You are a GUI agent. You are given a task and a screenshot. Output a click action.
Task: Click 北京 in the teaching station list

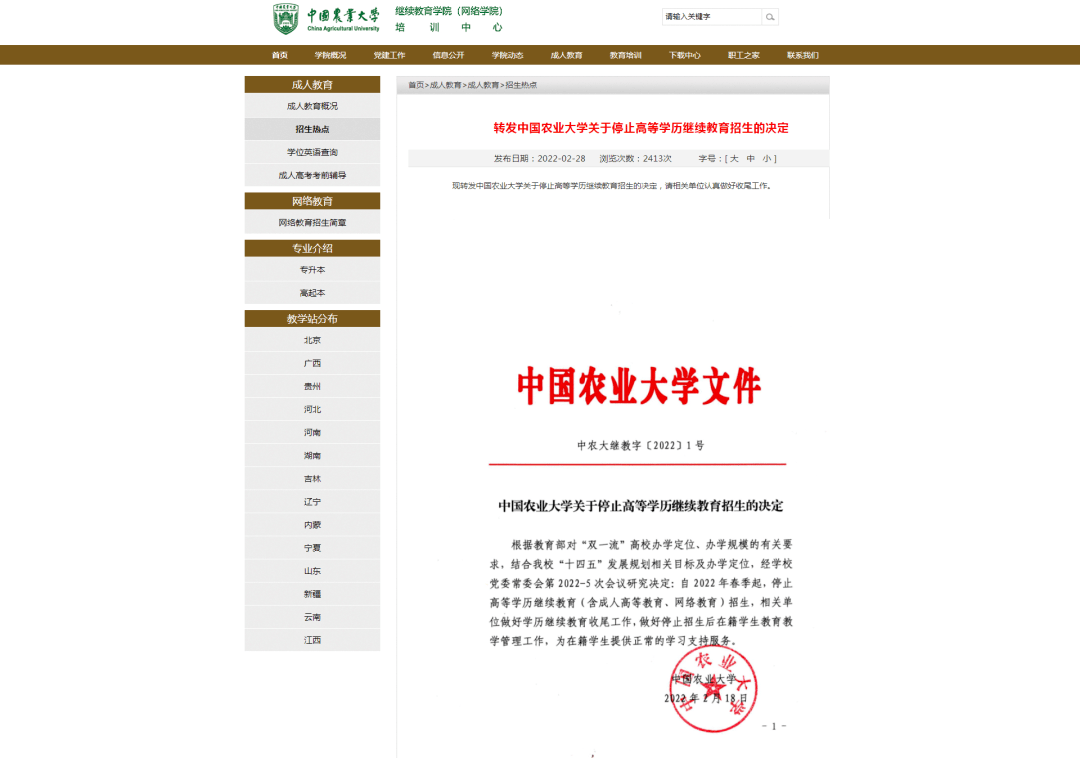[312, 340]
